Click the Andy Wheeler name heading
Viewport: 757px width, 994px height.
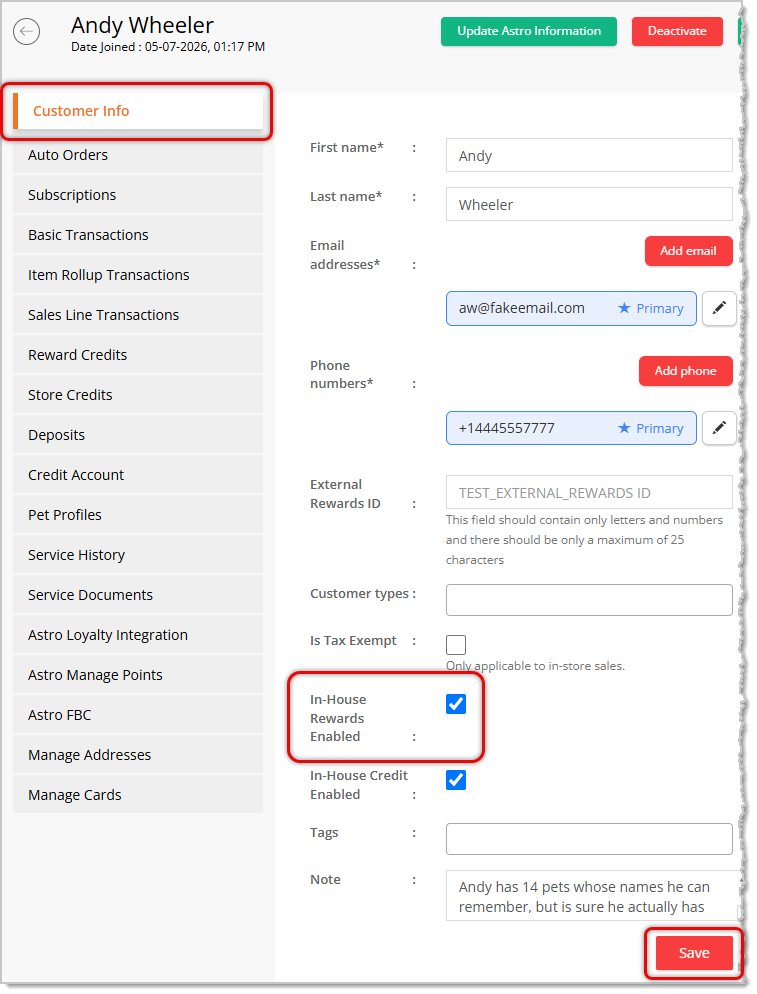pos(142,25)
